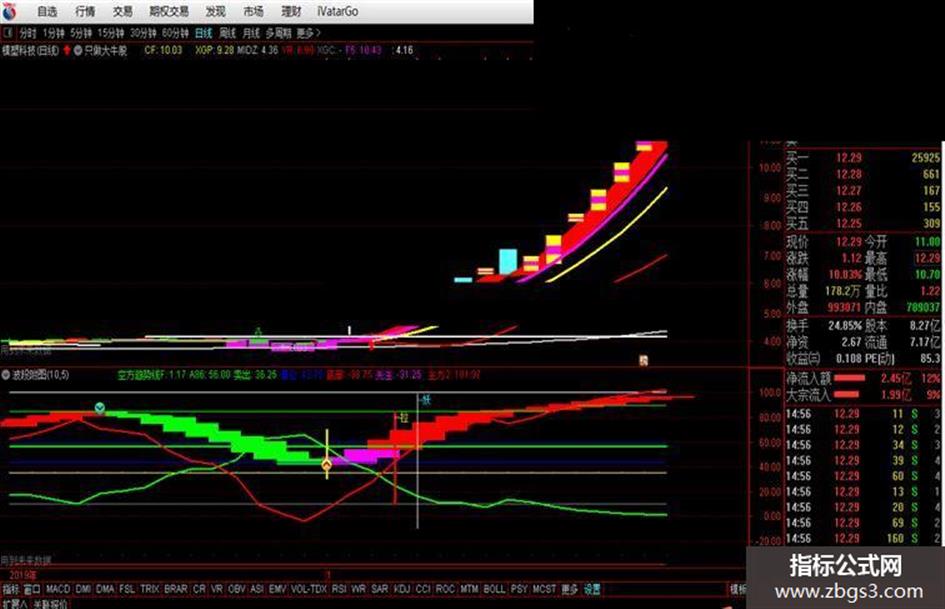Select the 指标 tab in bottom bar

click(x=11, y=589)
